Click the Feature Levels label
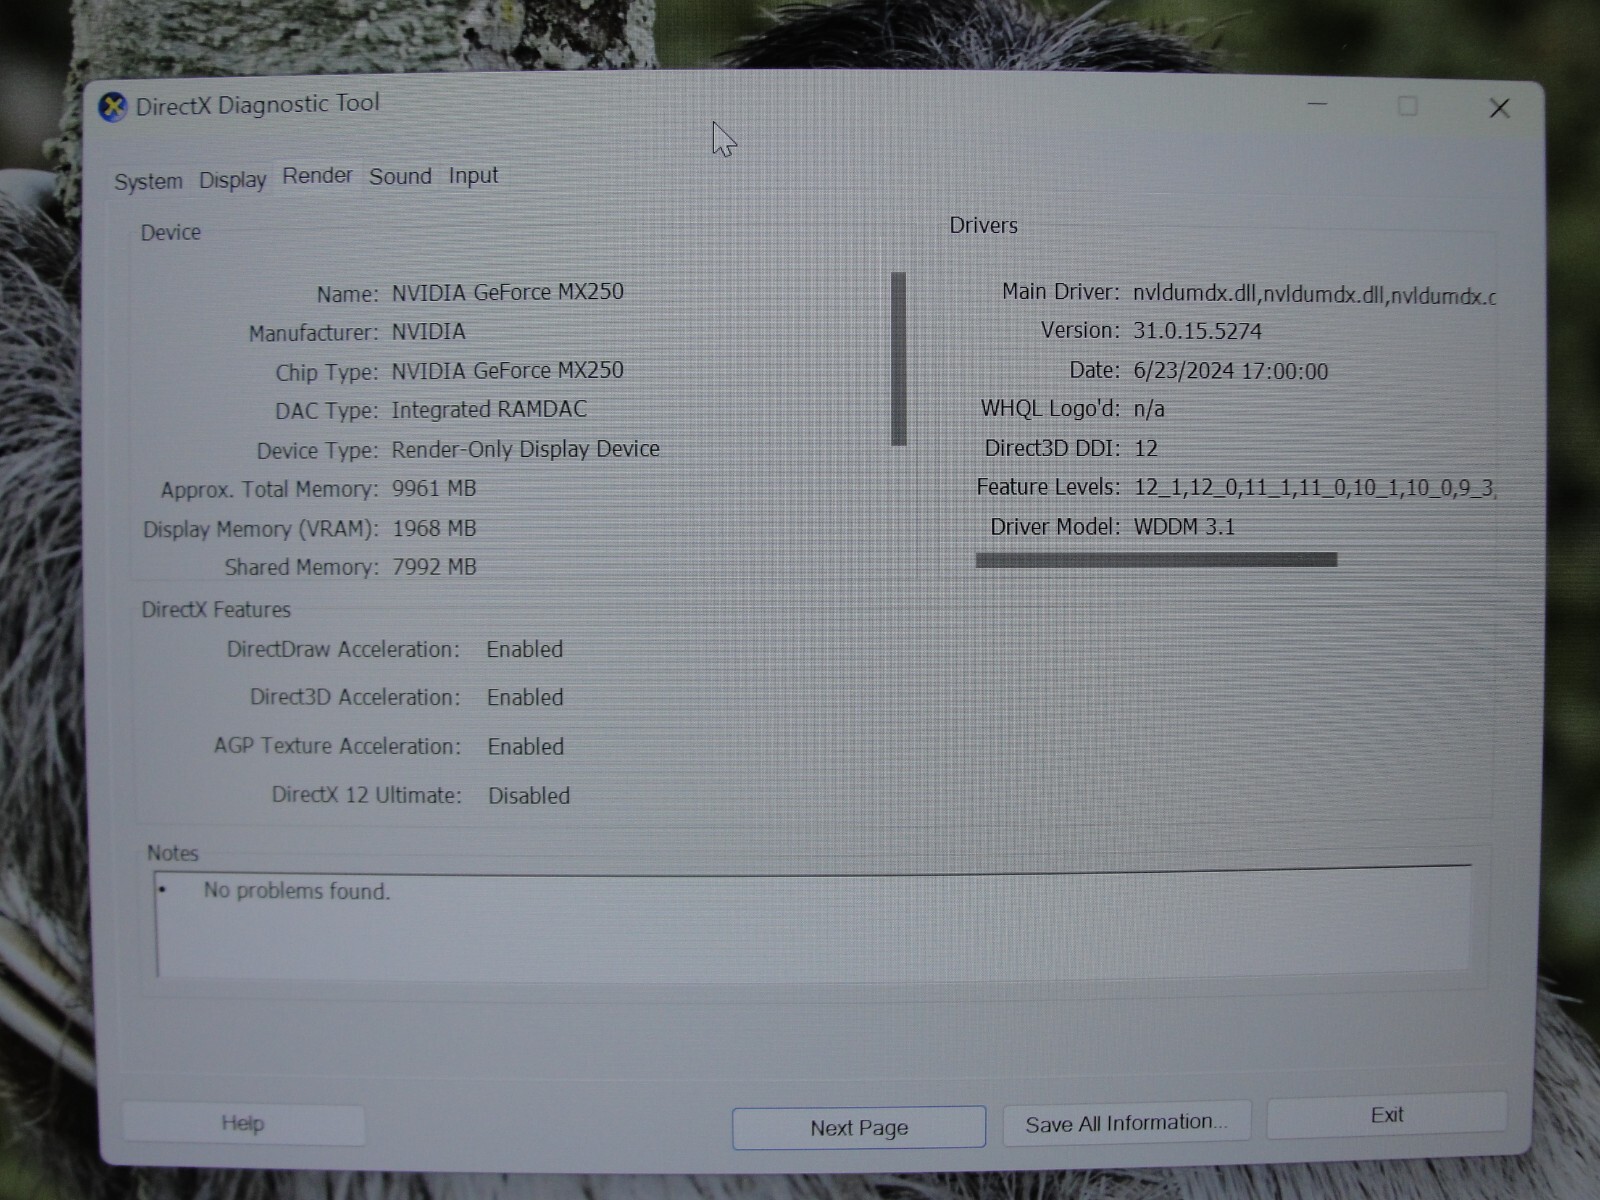The width and height of the screenshot is (1600, 1200). [1048, 487]
